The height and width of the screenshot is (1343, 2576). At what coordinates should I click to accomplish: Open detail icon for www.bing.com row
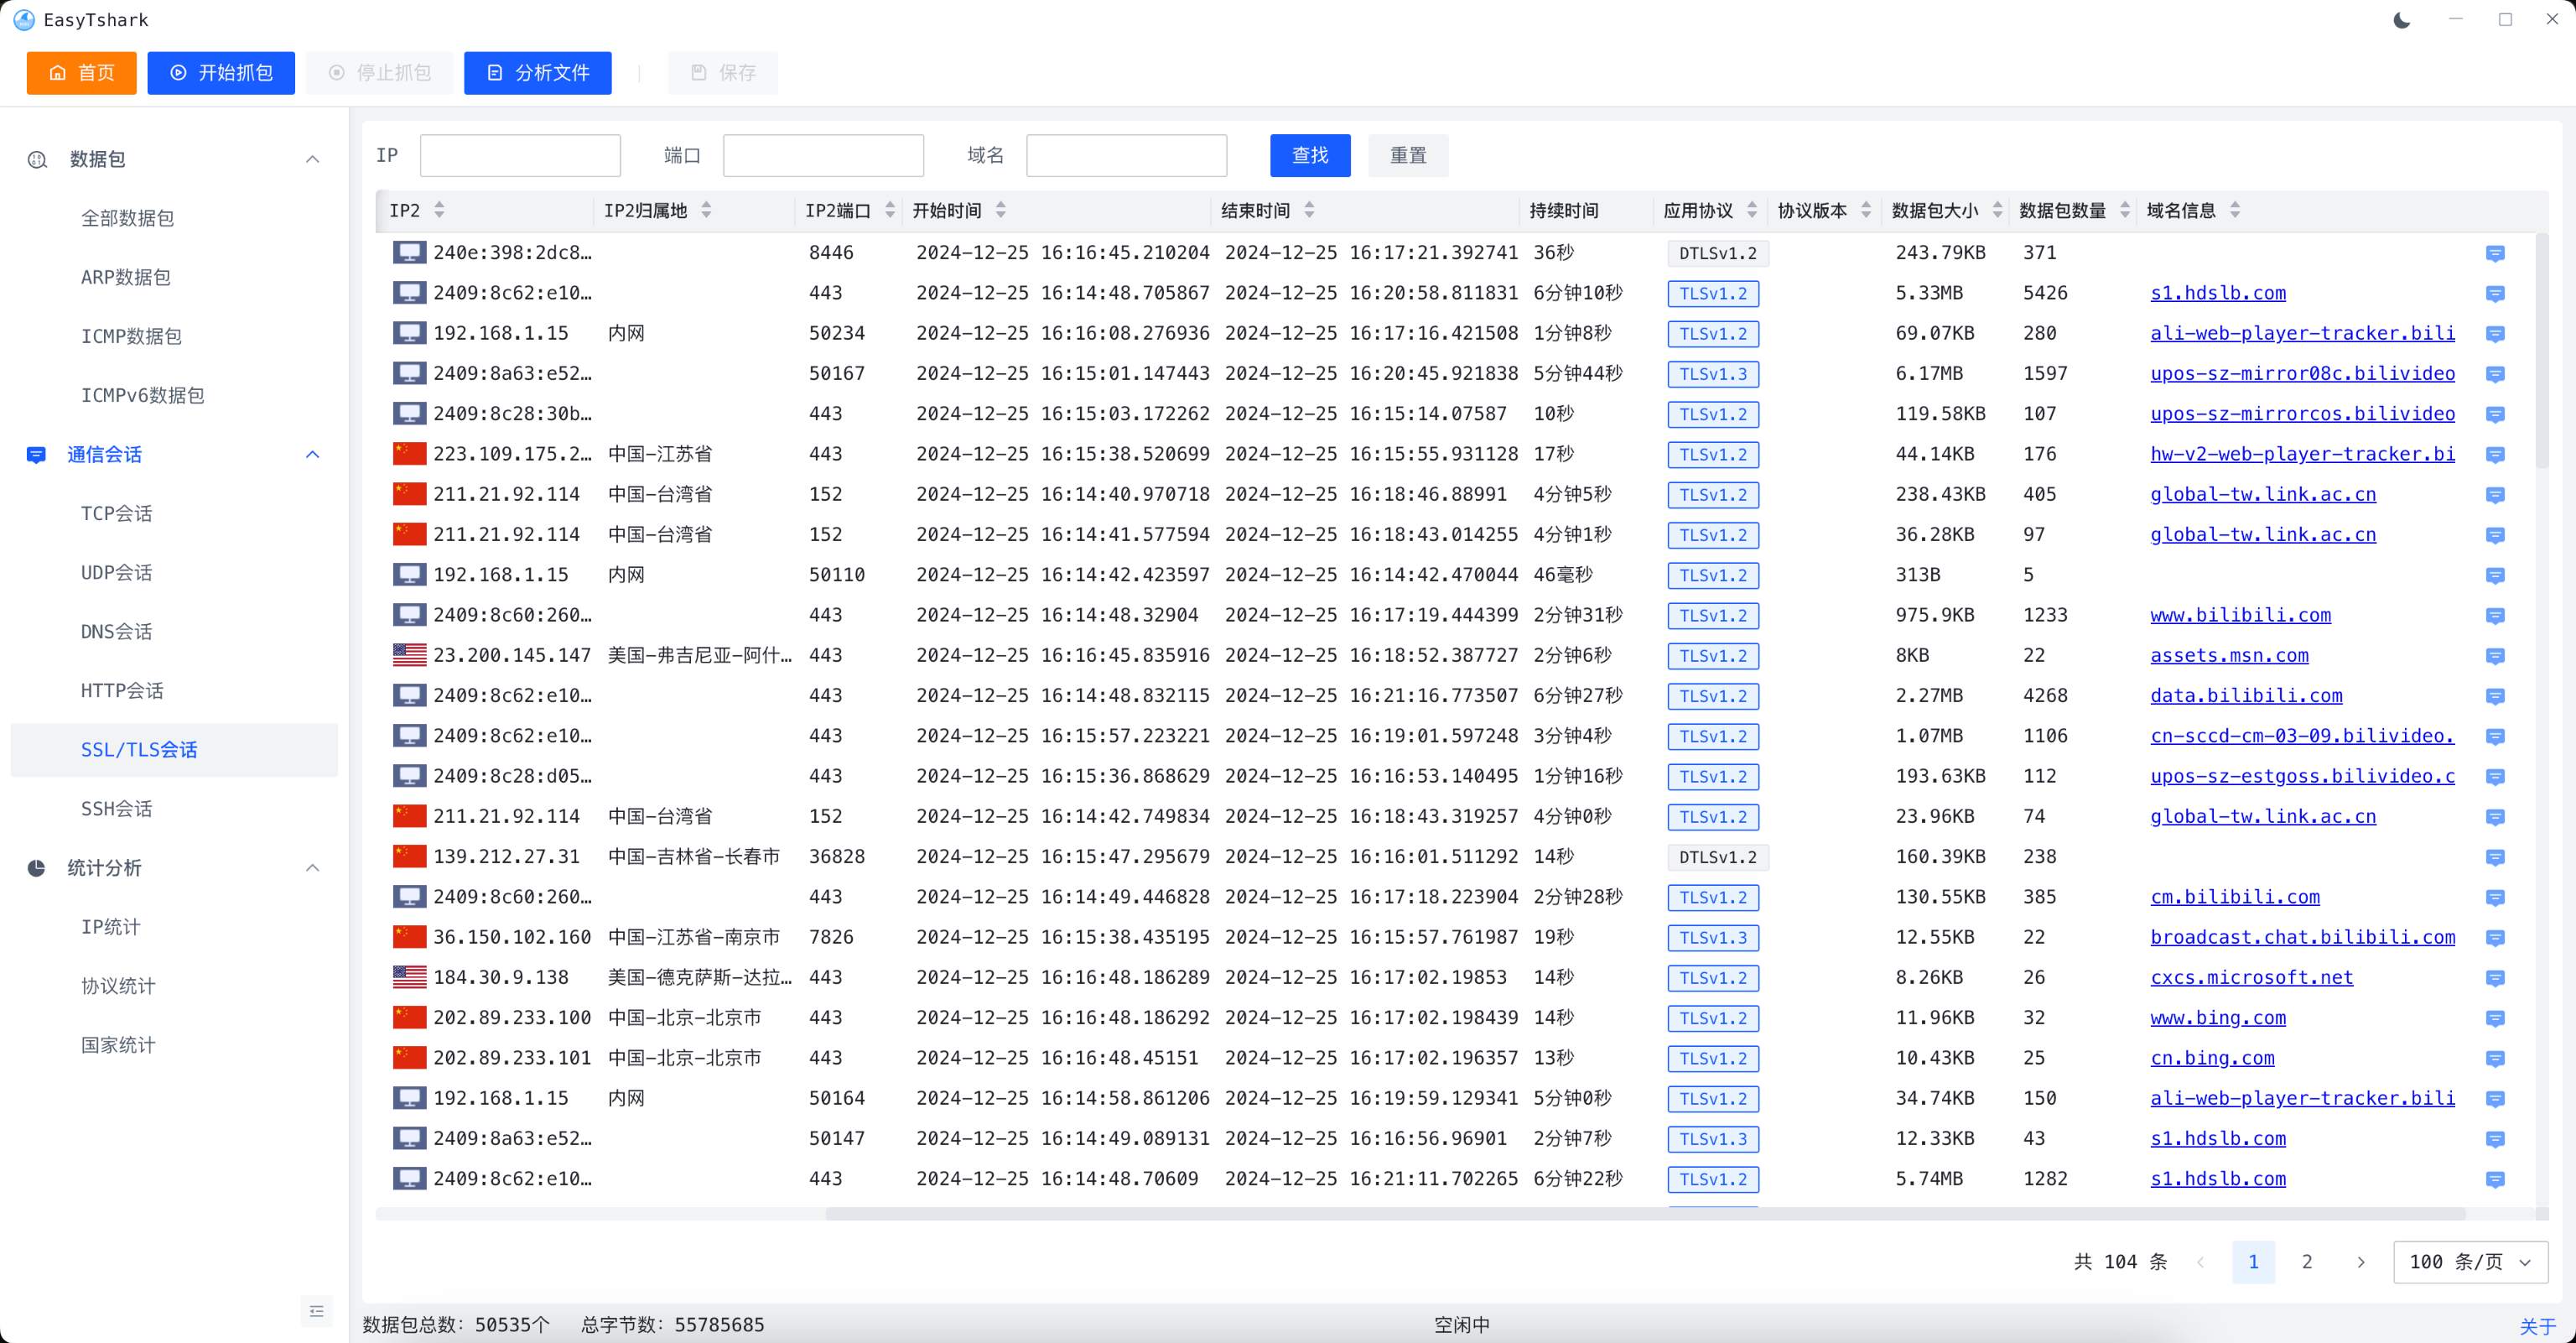(x=2494, y=1018)
